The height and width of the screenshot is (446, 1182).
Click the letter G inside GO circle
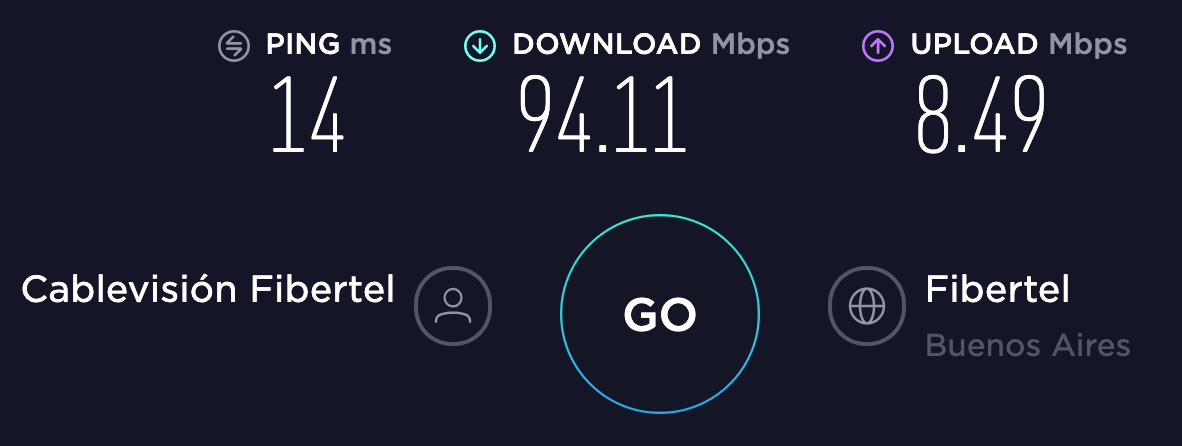pyautogui.click(x=641, y=314)
